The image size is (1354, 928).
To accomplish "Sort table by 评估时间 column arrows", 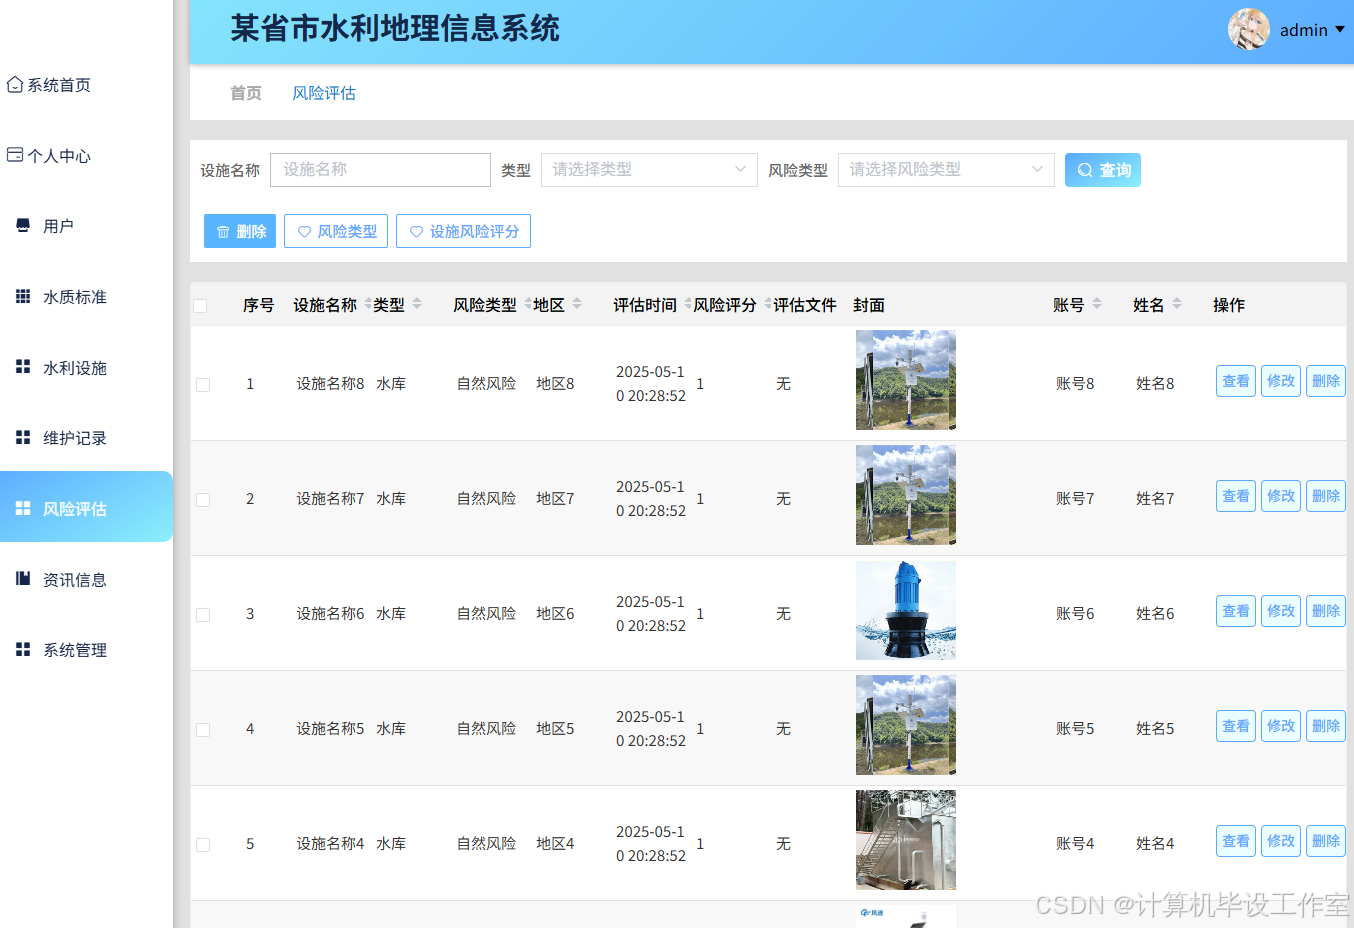I will [687, 304].
